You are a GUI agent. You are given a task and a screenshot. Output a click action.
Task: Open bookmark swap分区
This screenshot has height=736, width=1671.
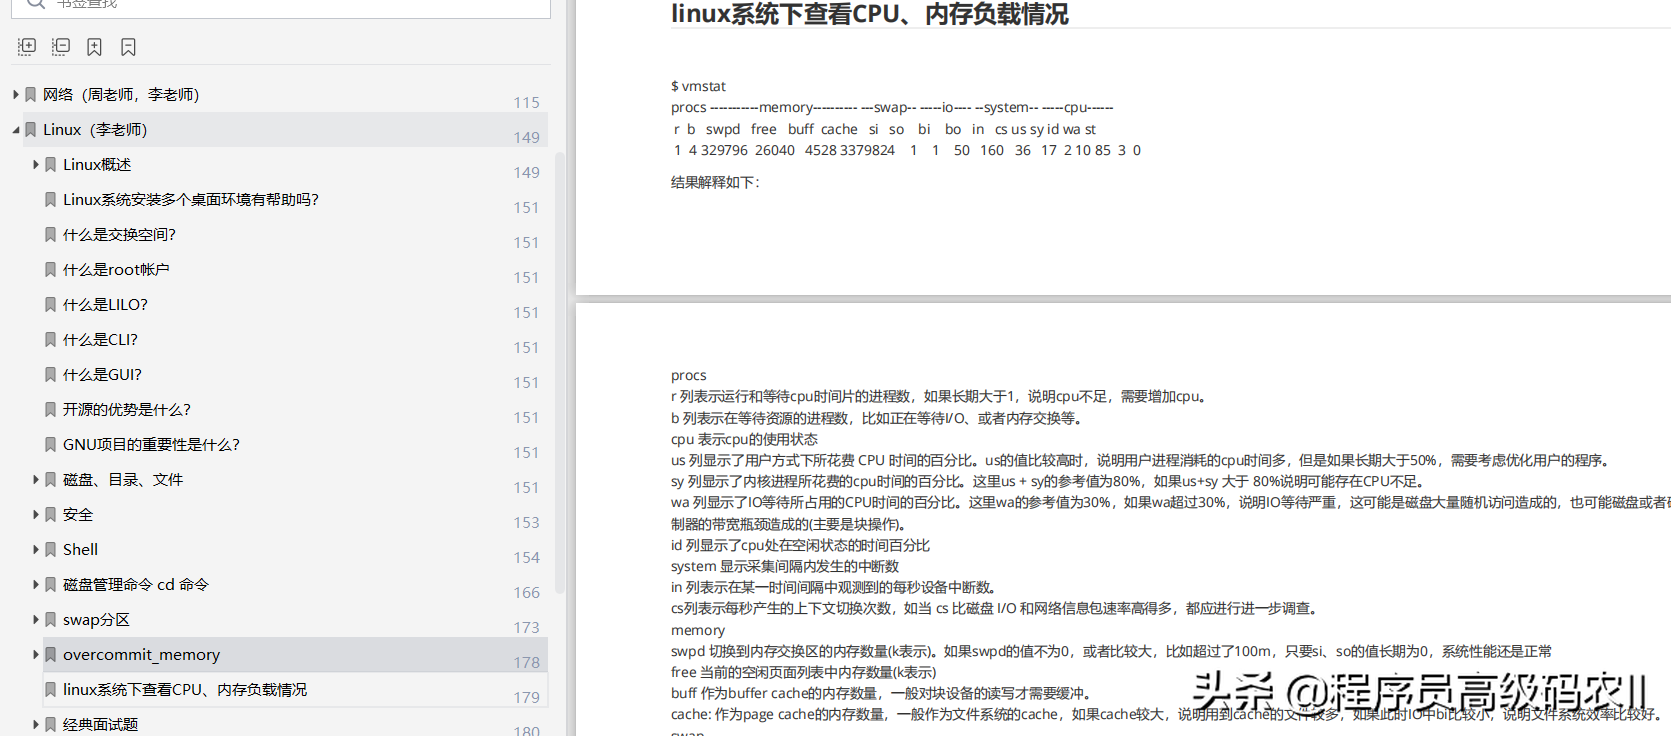[96, 619]
